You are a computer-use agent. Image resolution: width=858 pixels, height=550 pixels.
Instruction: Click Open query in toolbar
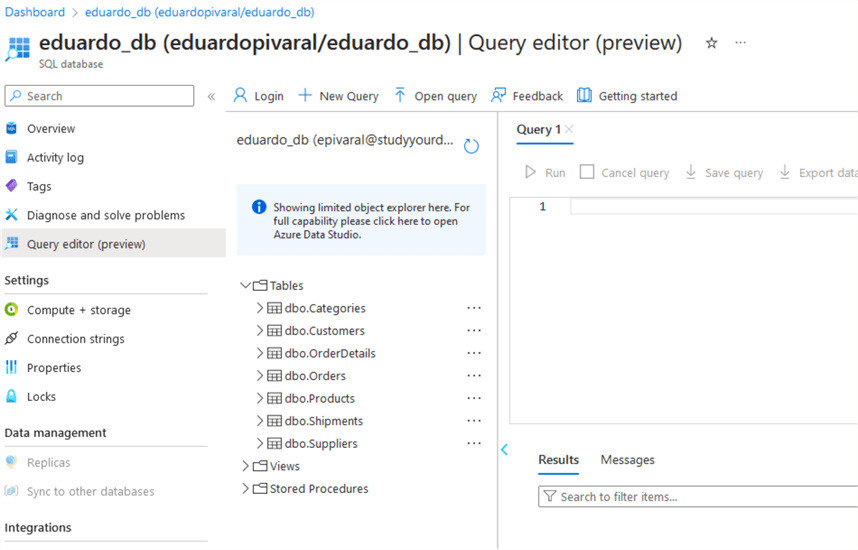click(435, 96)
